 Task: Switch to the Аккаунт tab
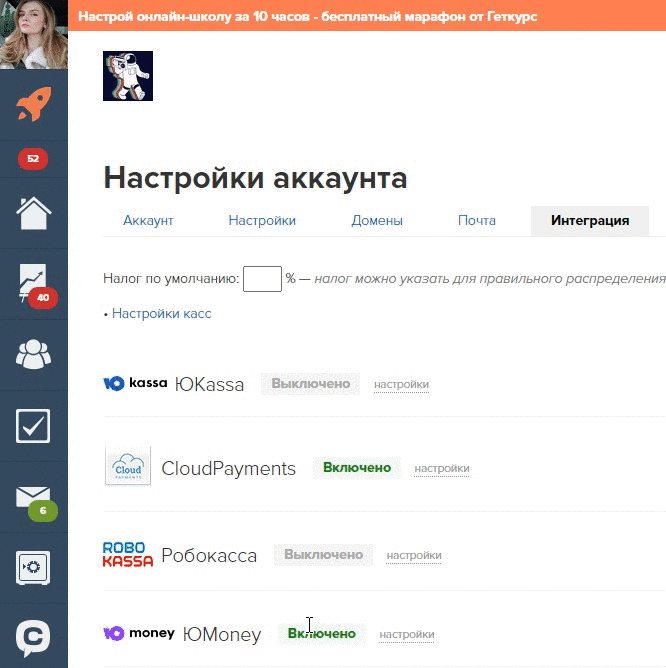pos(148,221)
